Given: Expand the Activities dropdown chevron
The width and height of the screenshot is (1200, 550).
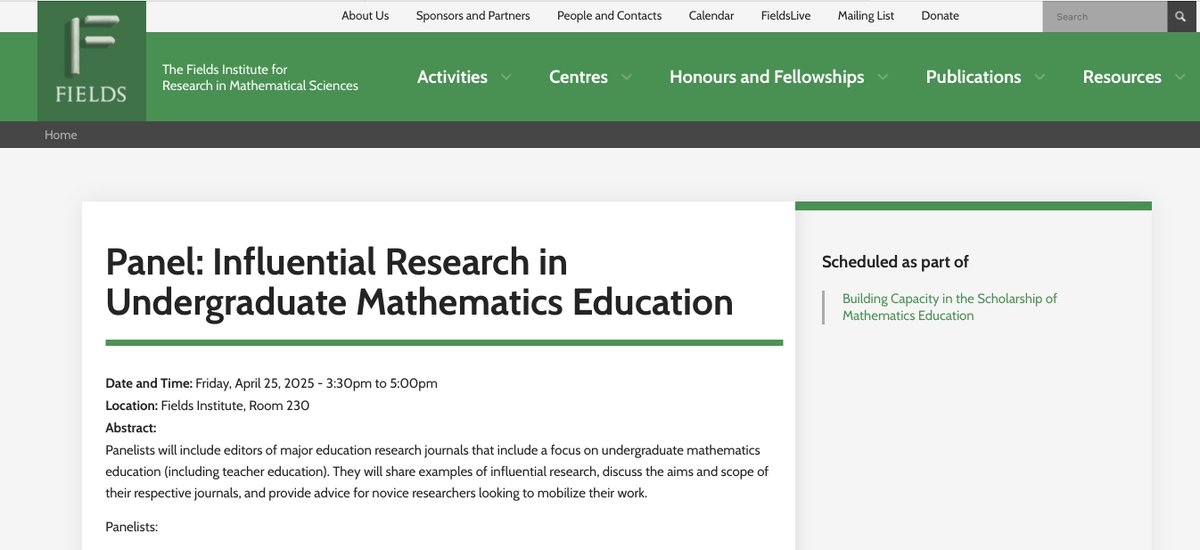Looking at the screenshot, I should click(506, 77).
